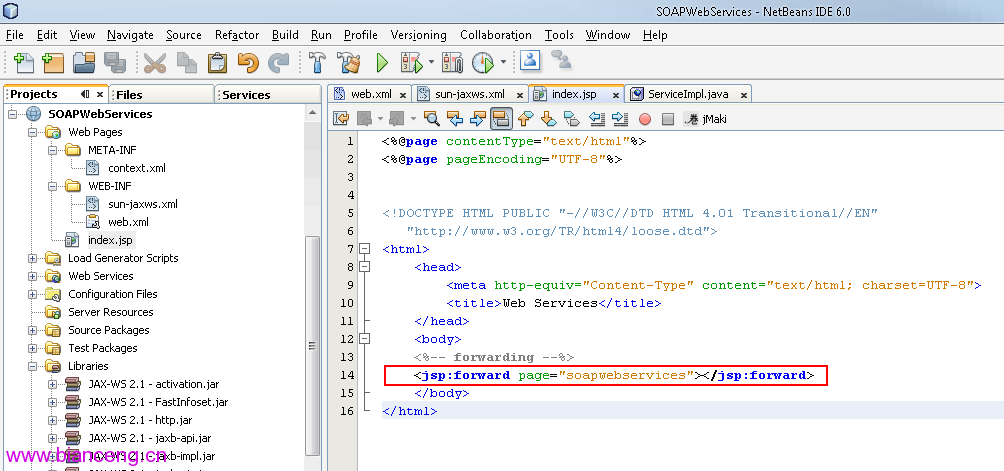Switch to the web.xml editor tab
Viewport: 1004px width, 471px height.
[370, 94]
